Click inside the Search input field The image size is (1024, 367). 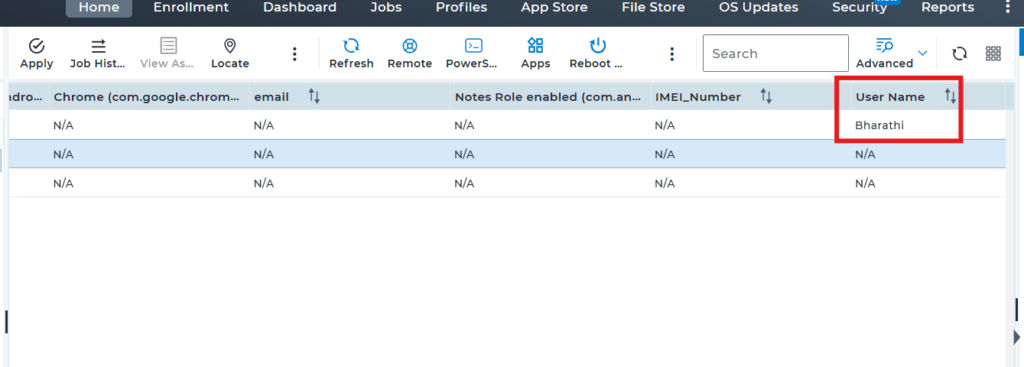point(776,54)
